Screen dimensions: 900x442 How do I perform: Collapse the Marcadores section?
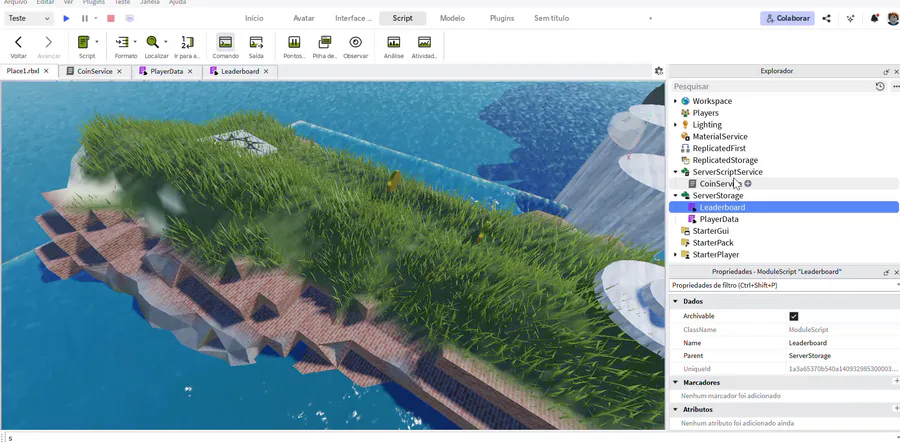(676, 382)
